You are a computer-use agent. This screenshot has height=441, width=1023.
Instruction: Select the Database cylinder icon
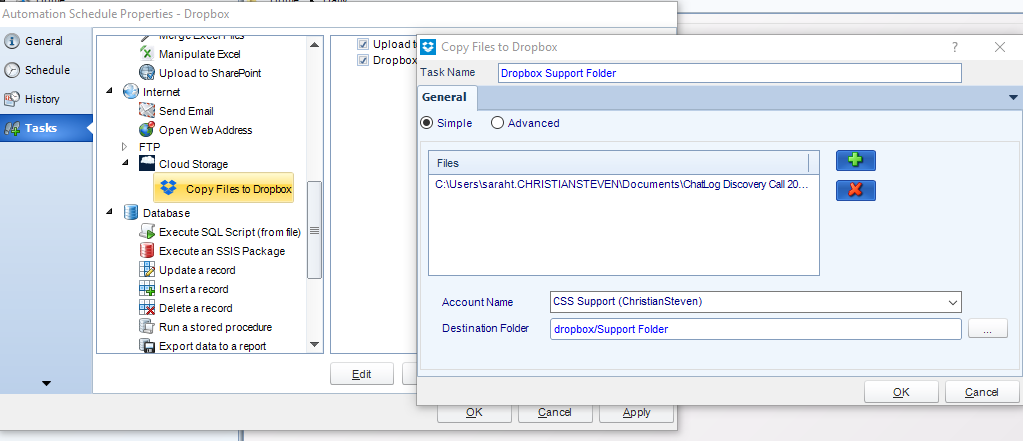130,213
